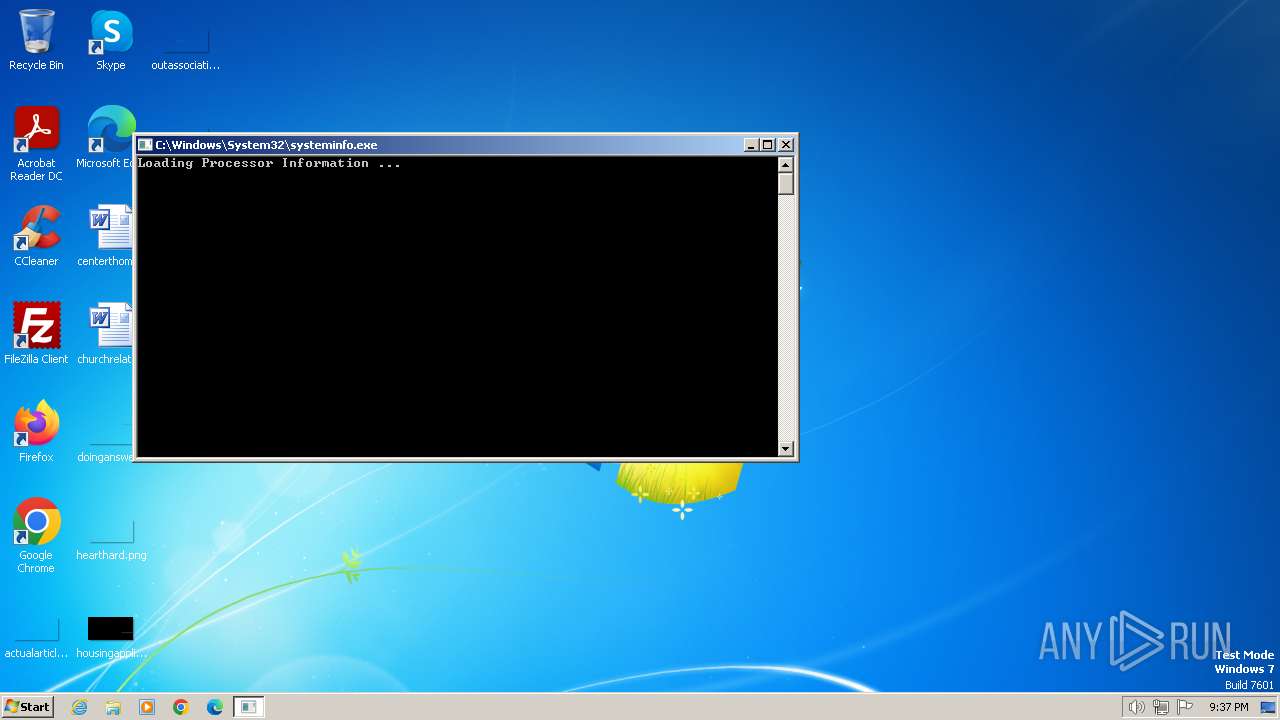Open Google Chrome desktop shortcut
The height and width of the screenshot is (720, 1280).
click(36, 536)
